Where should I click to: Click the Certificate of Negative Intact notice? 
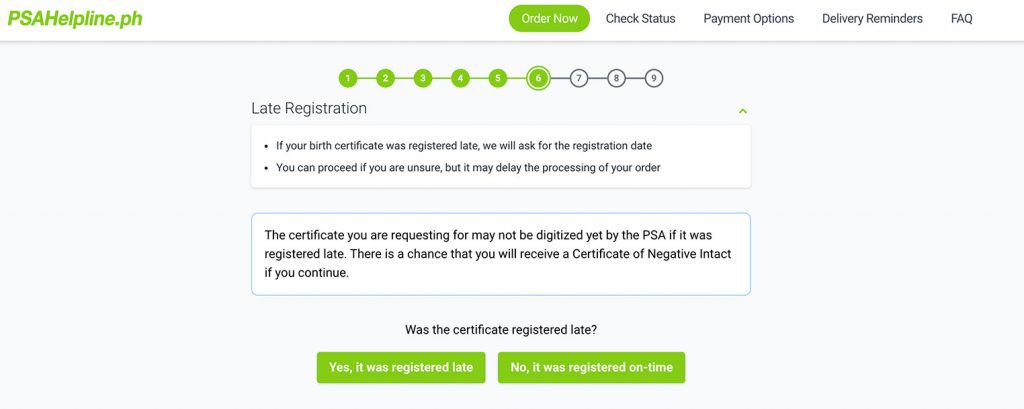tap(501, 254)
